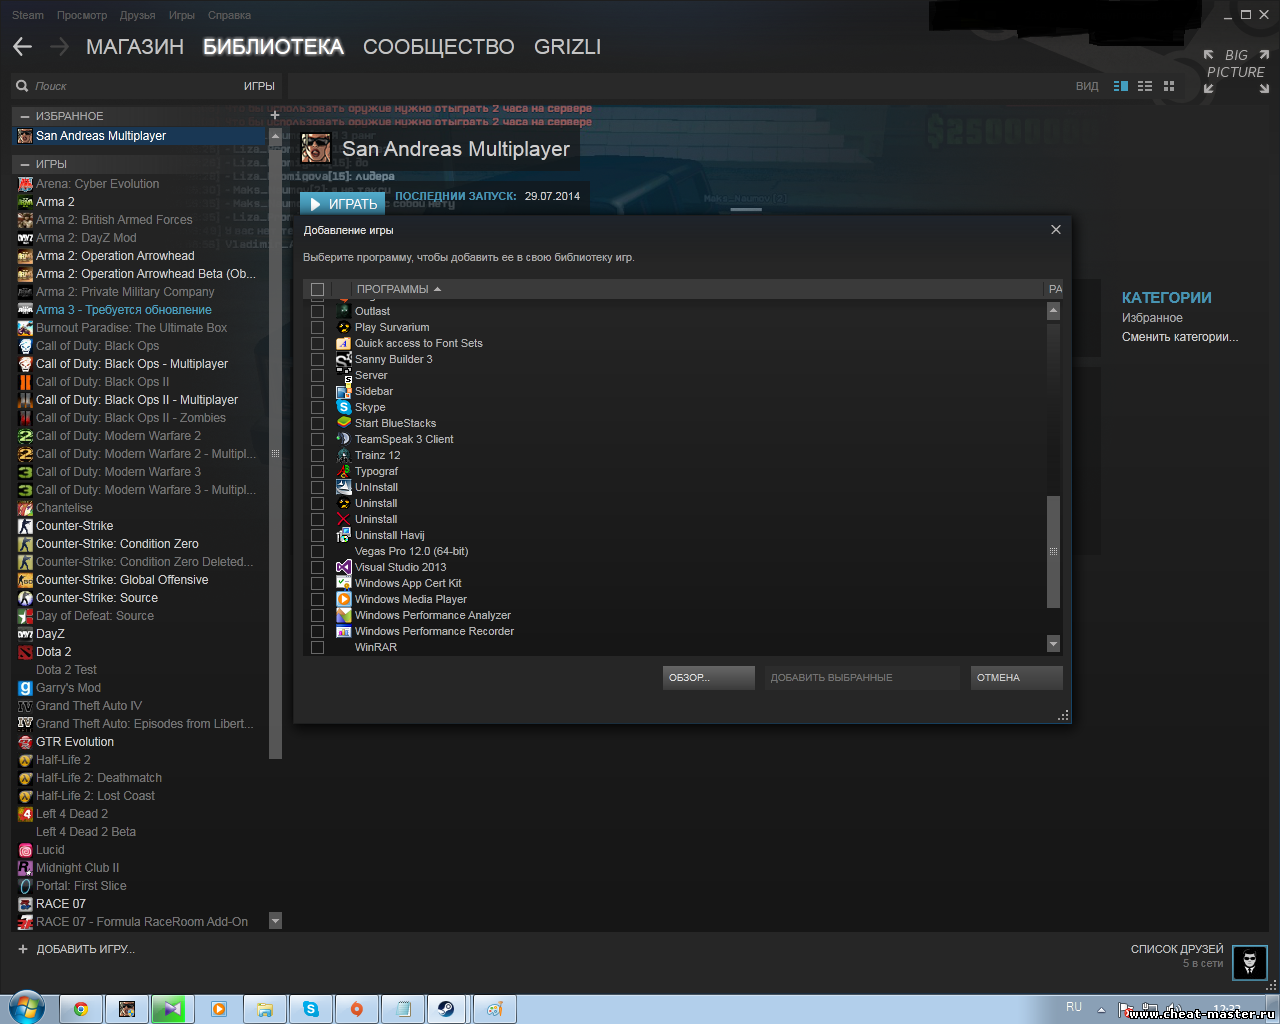Image resolution: width=1280 pixels, height=1024 pixels.
Task: Tick the Windows Media Player checkbox
Action: (x=317, y=600)
